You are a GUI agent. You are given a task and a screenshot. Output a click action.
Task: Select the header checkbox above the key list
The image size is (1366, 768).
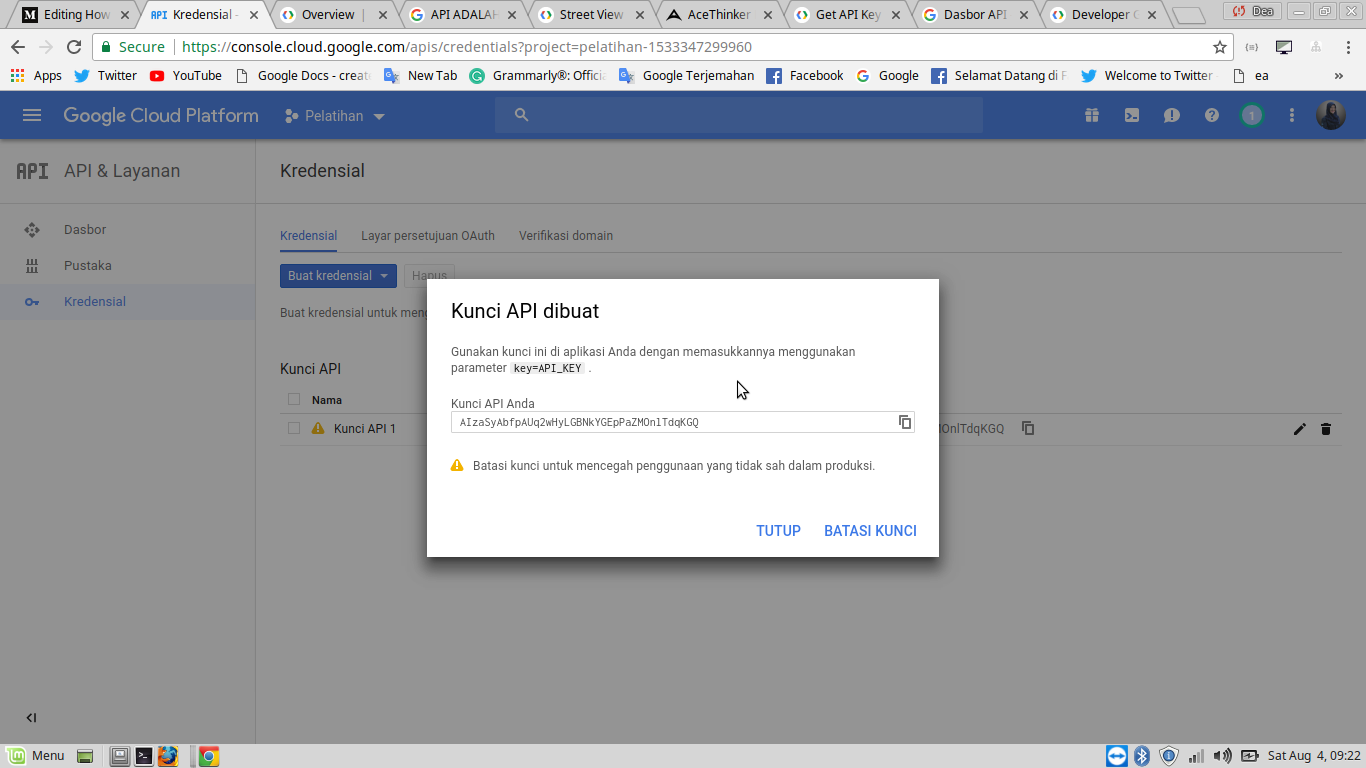(294, 398)
